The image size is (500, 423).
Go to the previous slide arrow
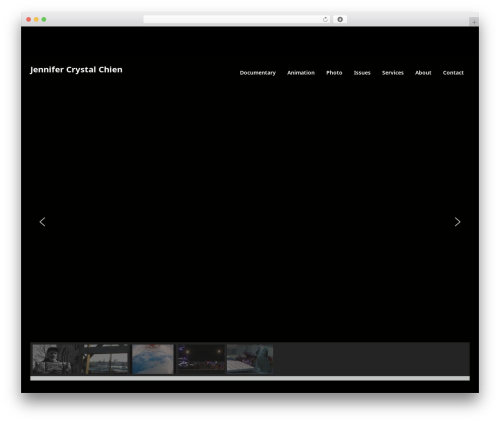(42, 222)
